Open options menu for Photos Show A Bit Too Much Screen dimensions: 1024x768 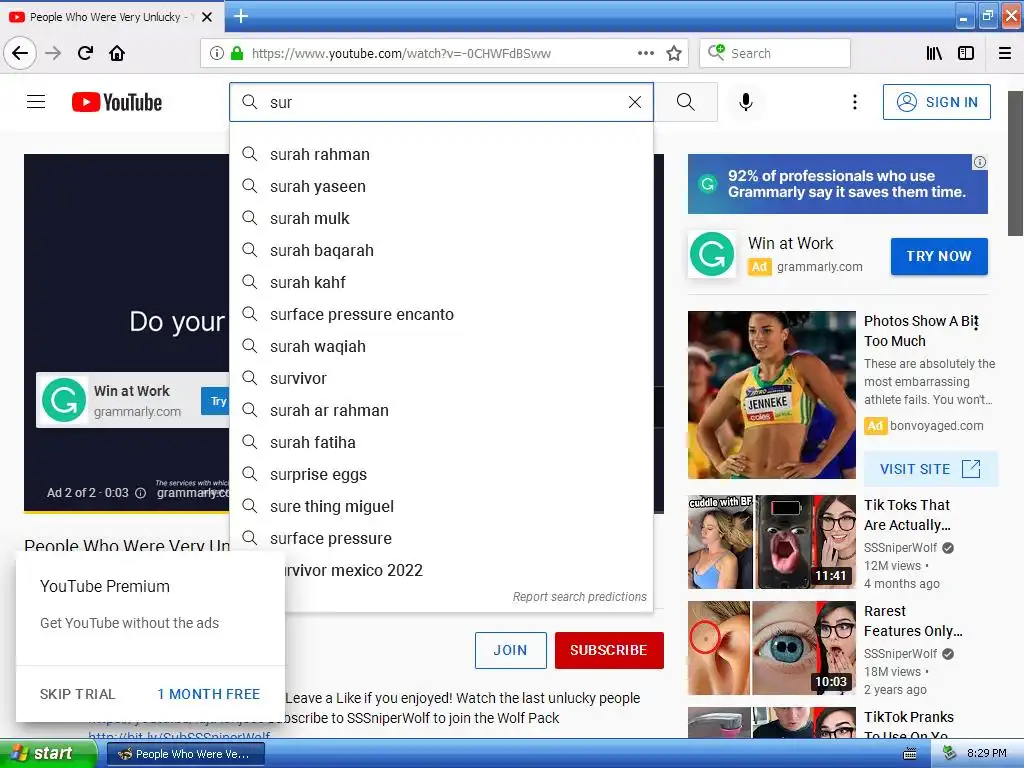[x=976, y=323]
